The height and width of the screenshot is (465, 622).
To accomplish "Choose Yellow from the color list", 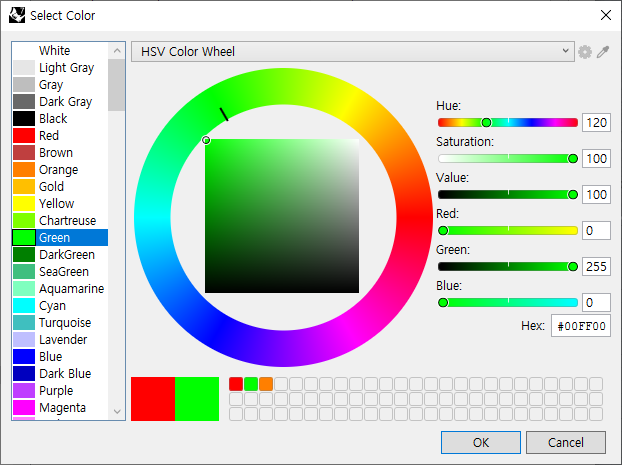I will pos(60,204).
